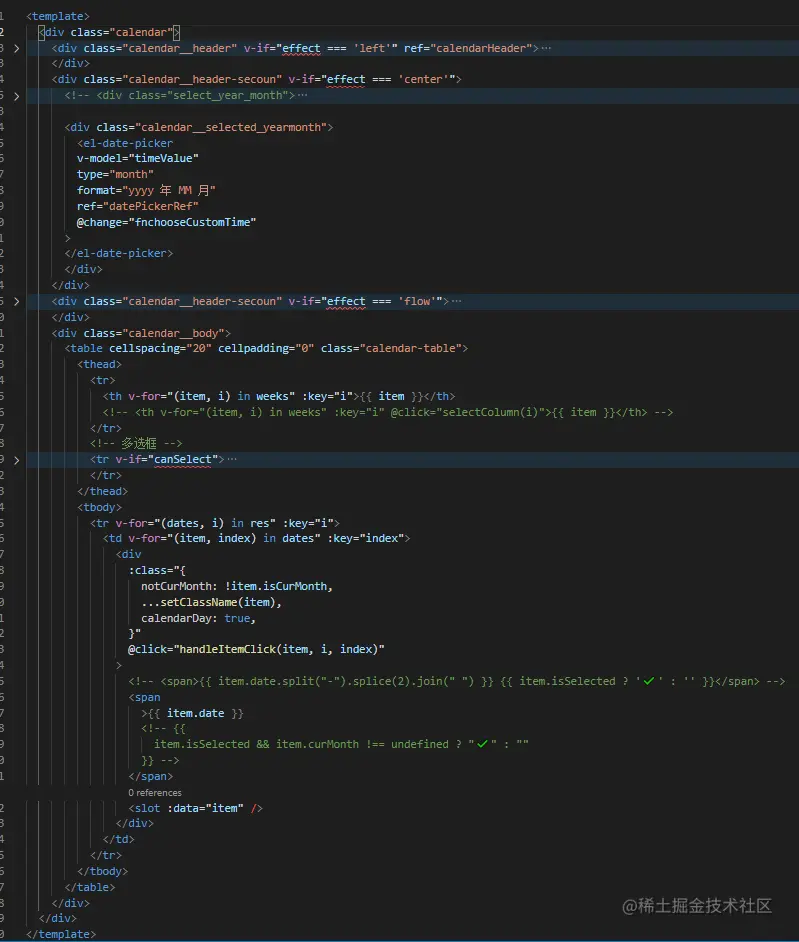The image size is (799, 942).
Task: Click calendar__selected_yearmonth class line
Action: 199,127
